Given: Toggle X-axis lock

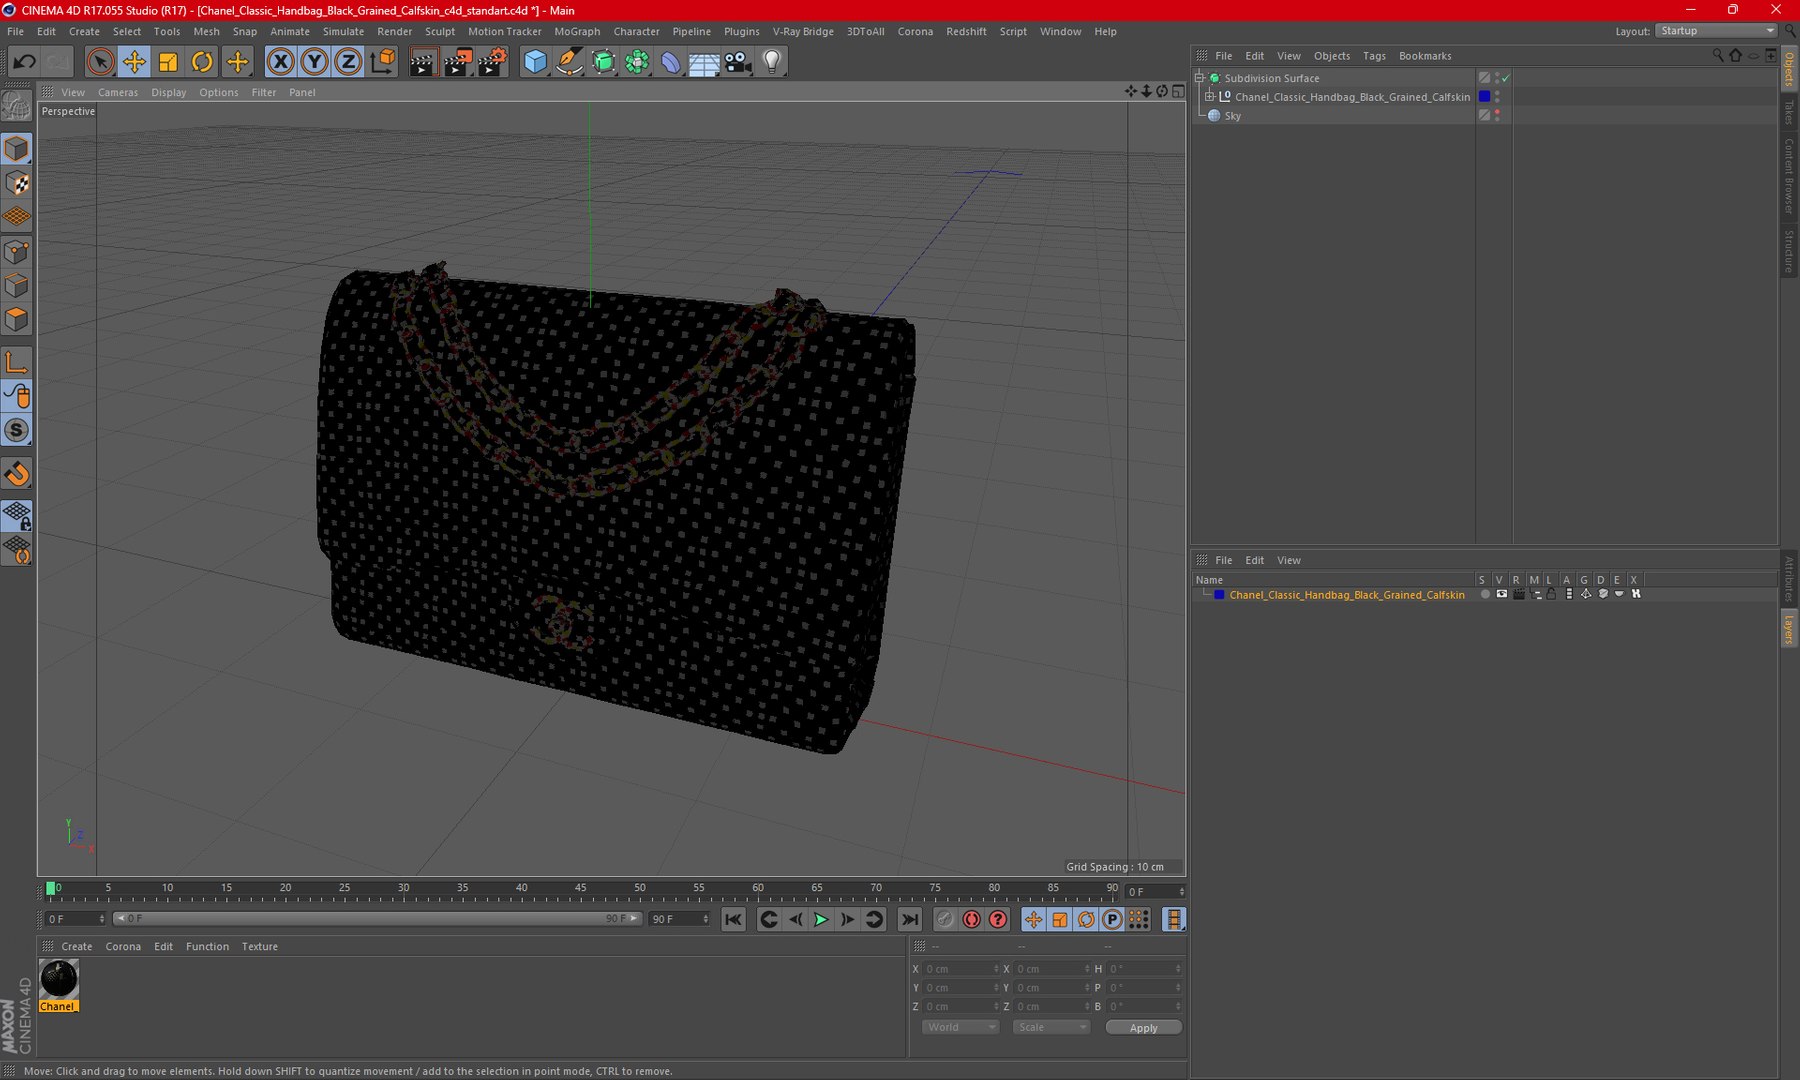Looking at the screenshot, I should pyautogui.click(x=281, y=62).
